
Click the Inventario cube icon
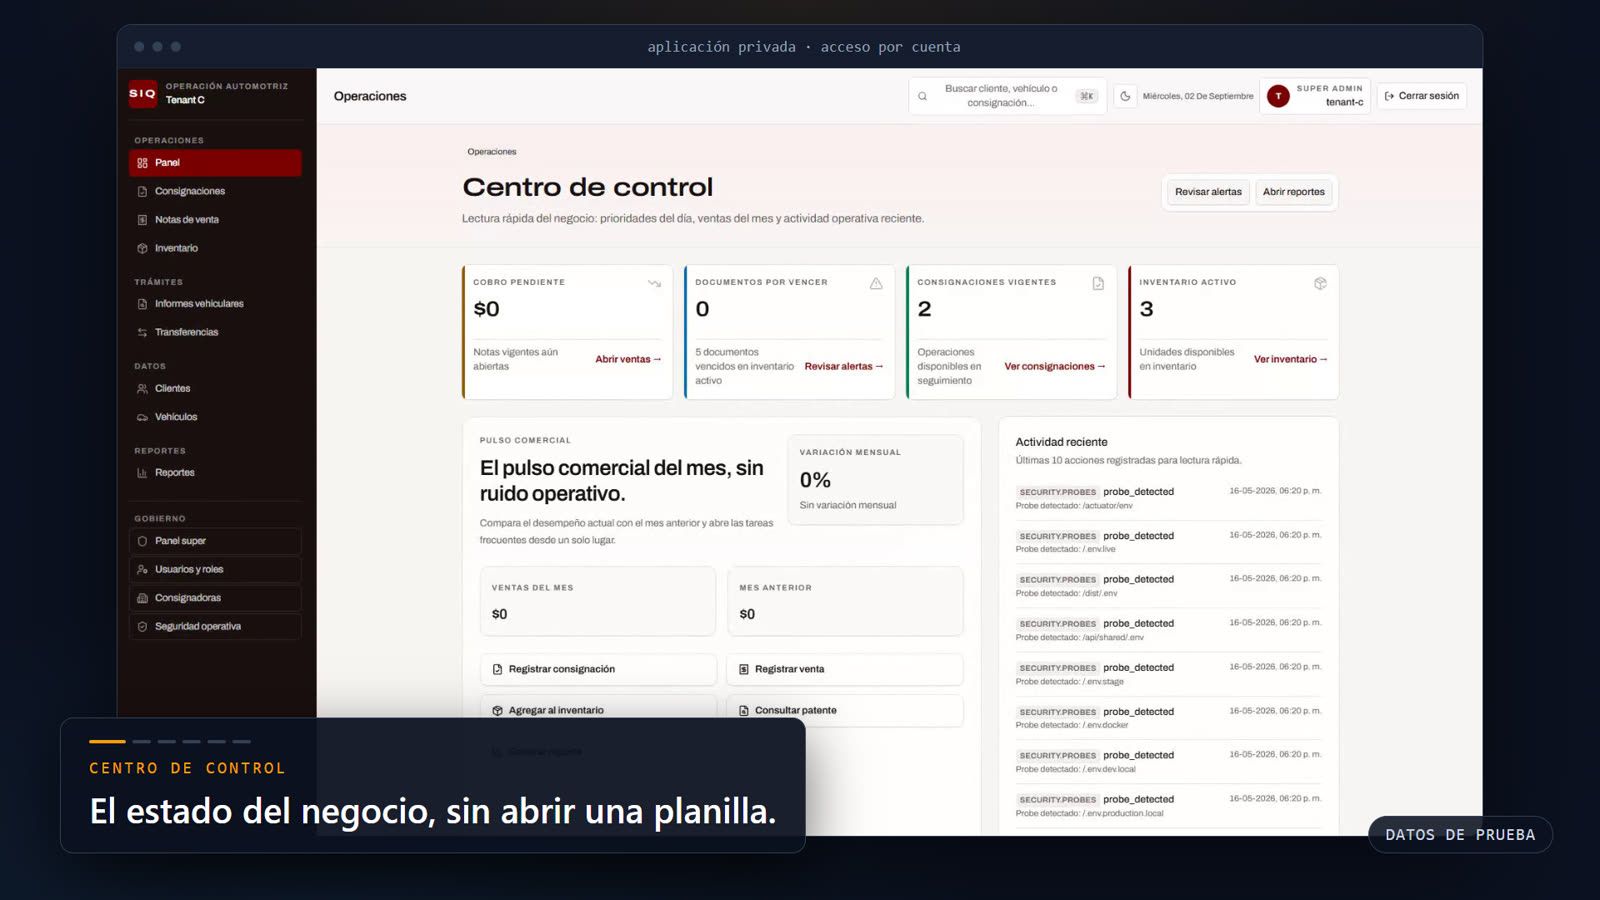tap(142, 248)
